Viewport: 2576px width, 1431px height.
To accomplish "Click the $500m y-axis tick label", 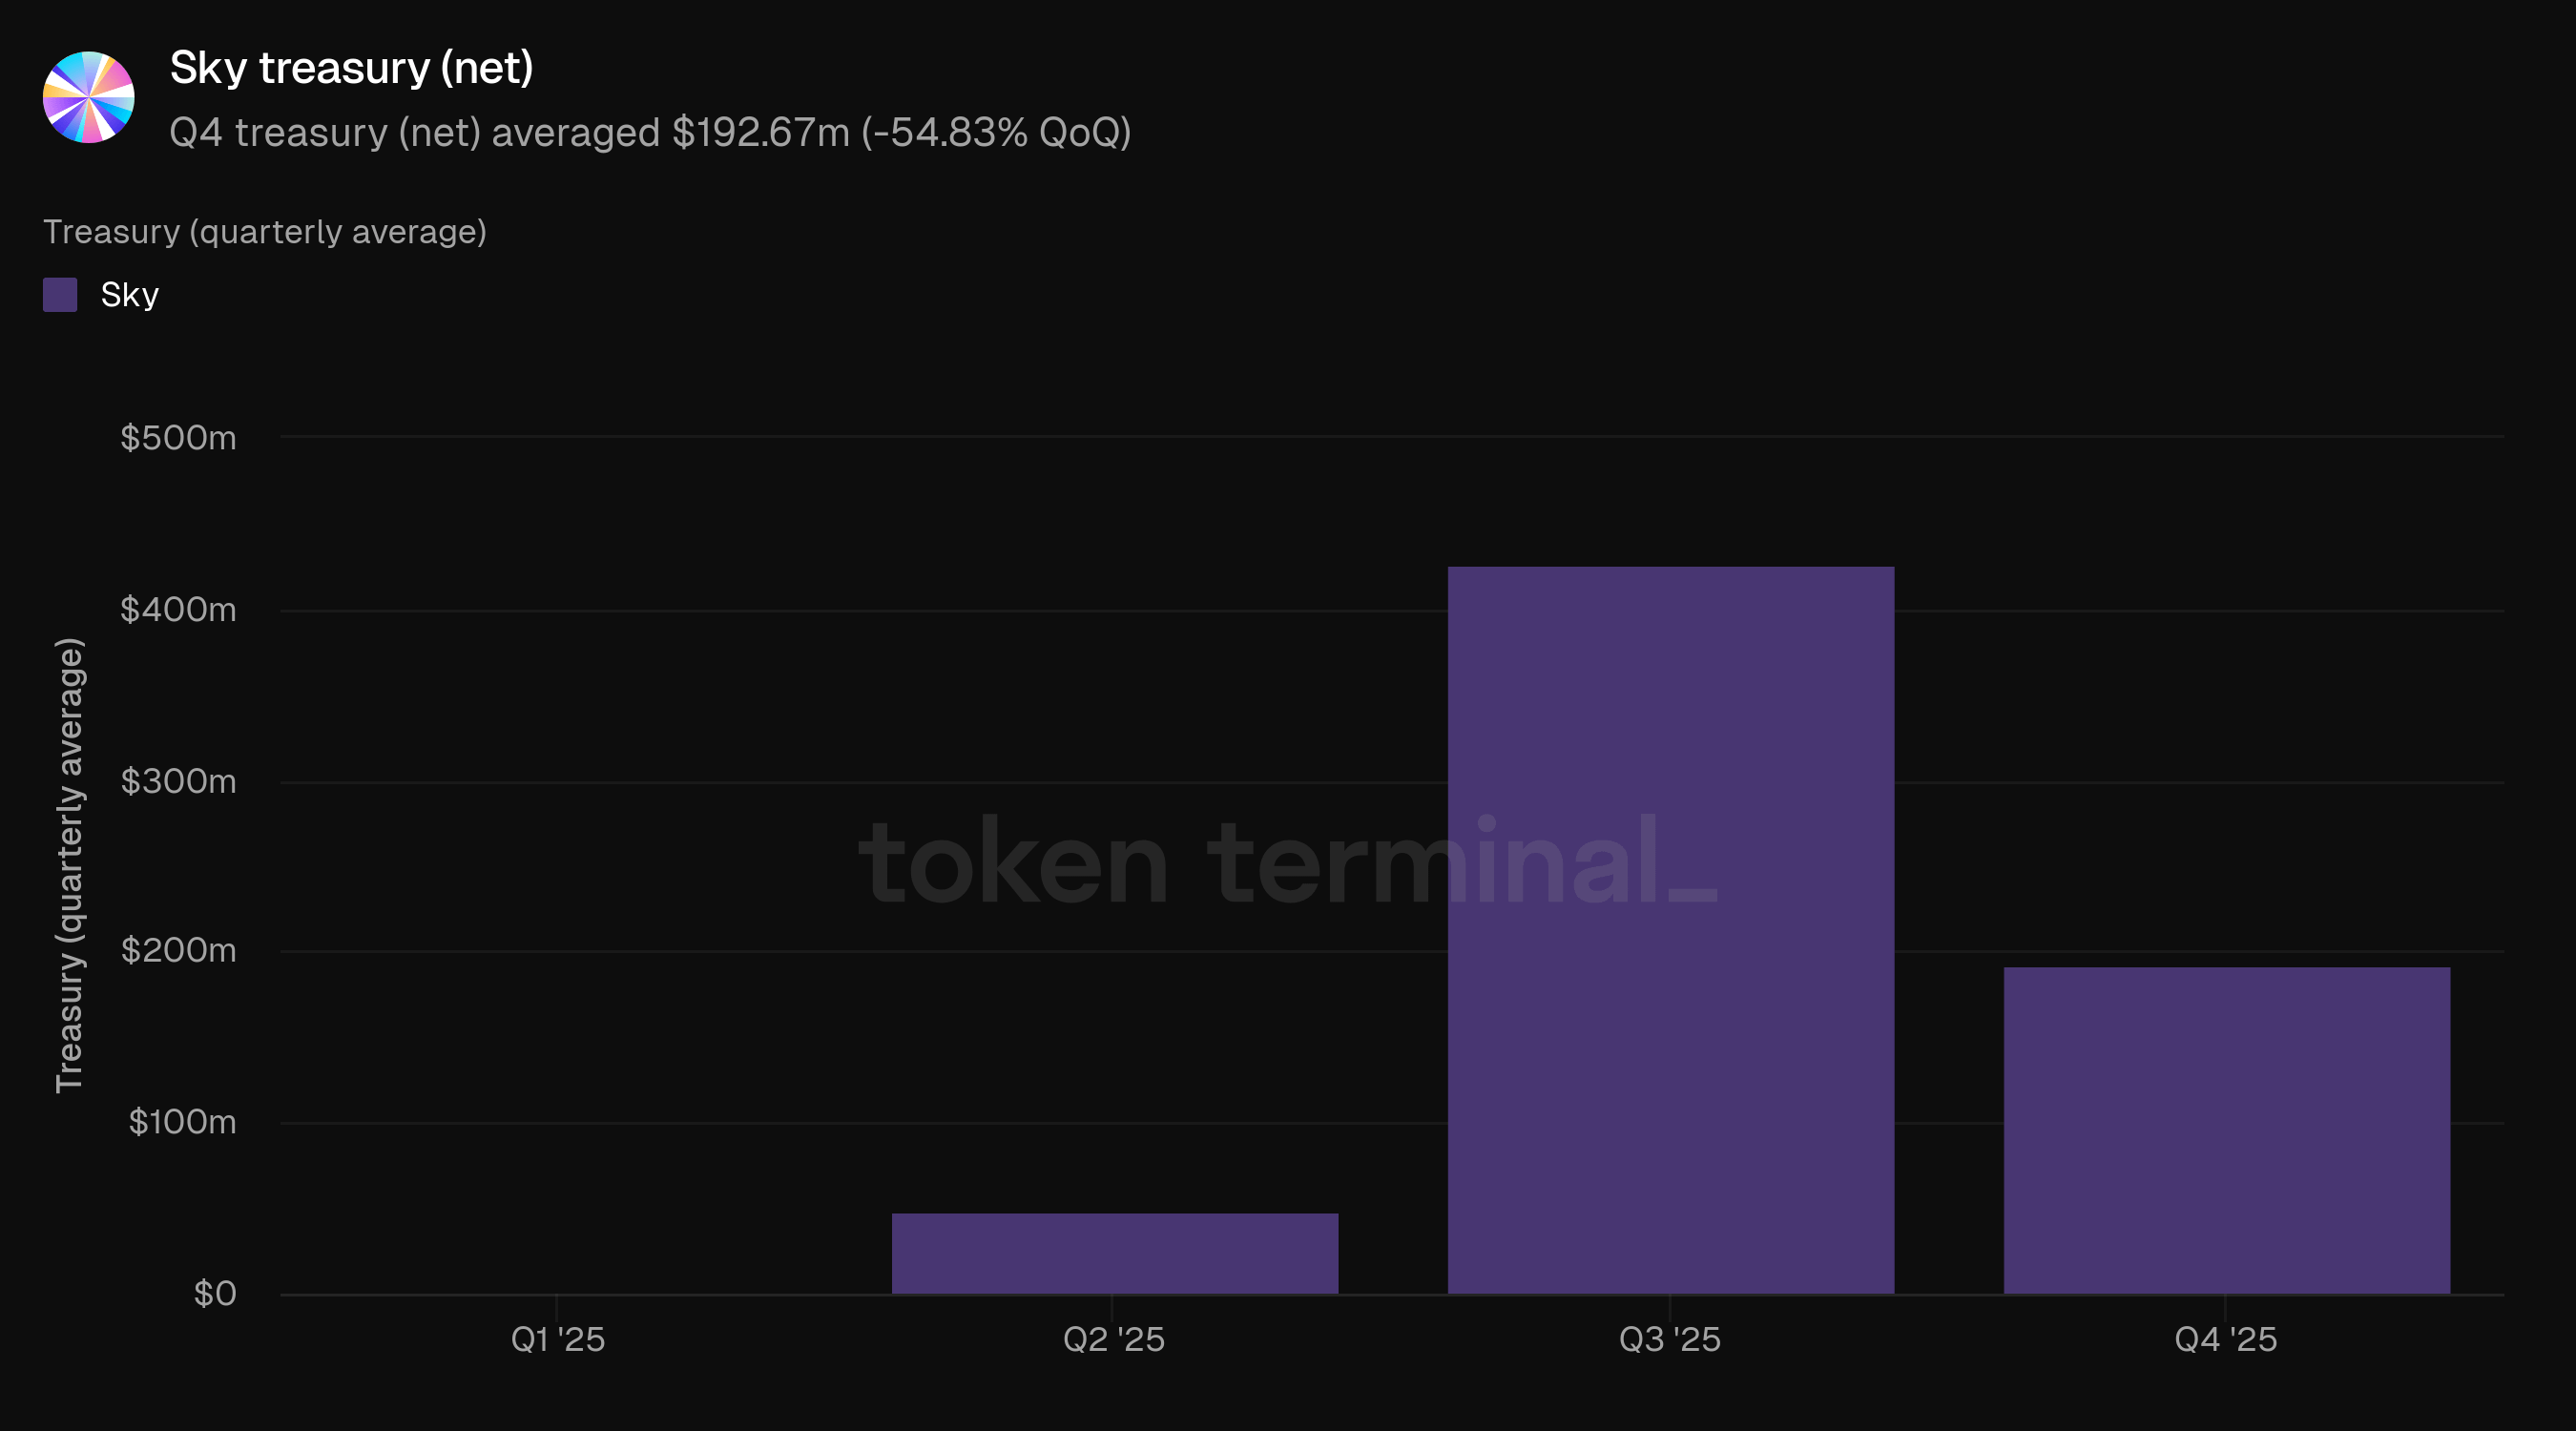I will 178,438.
